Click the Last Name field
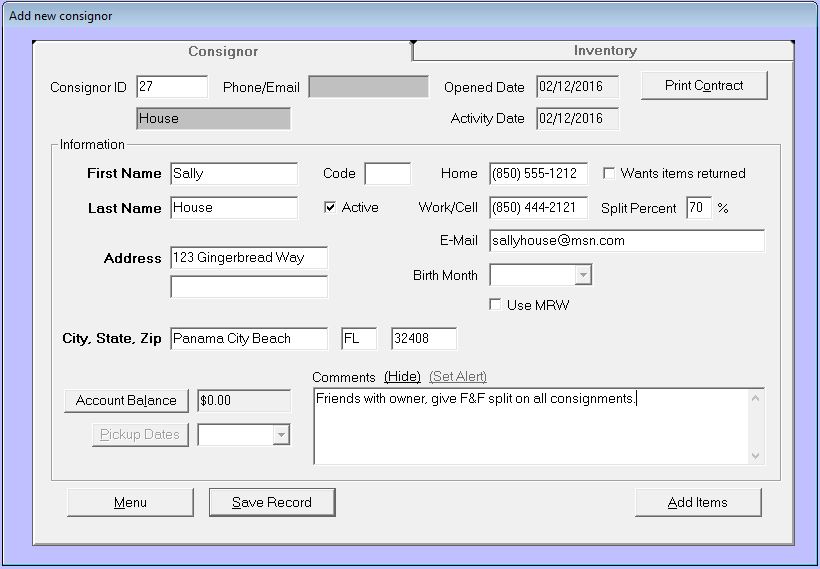Image resolution: width=820 pixels, height=569 pixels. 234,208
